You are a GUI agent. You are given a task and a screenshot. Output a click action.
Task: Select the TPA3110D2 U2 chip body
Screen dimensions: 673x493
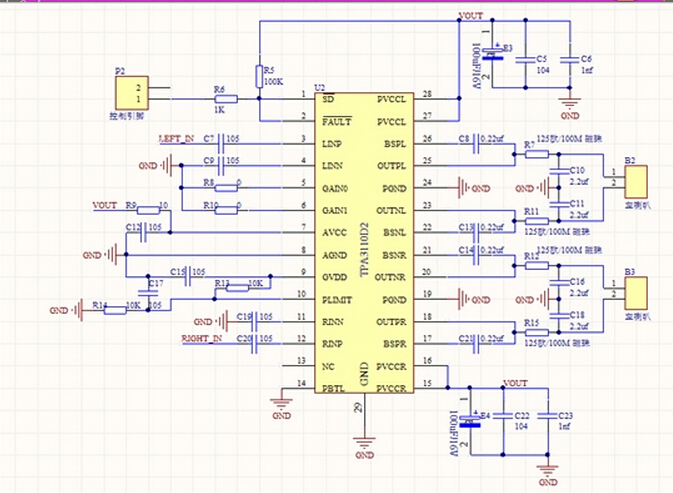point(364,243)
